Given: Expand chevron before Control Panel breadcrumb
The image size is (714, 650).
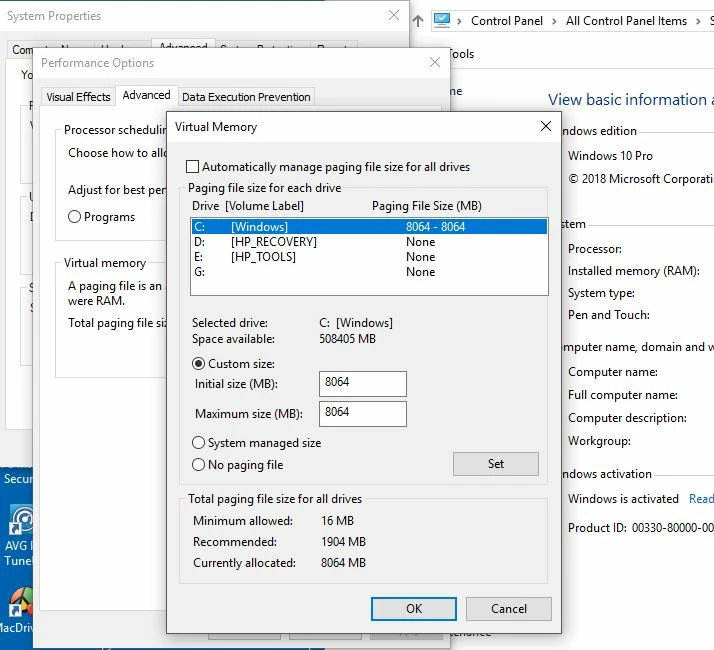Looking at the screenshot, I should (x=459, y=21).
